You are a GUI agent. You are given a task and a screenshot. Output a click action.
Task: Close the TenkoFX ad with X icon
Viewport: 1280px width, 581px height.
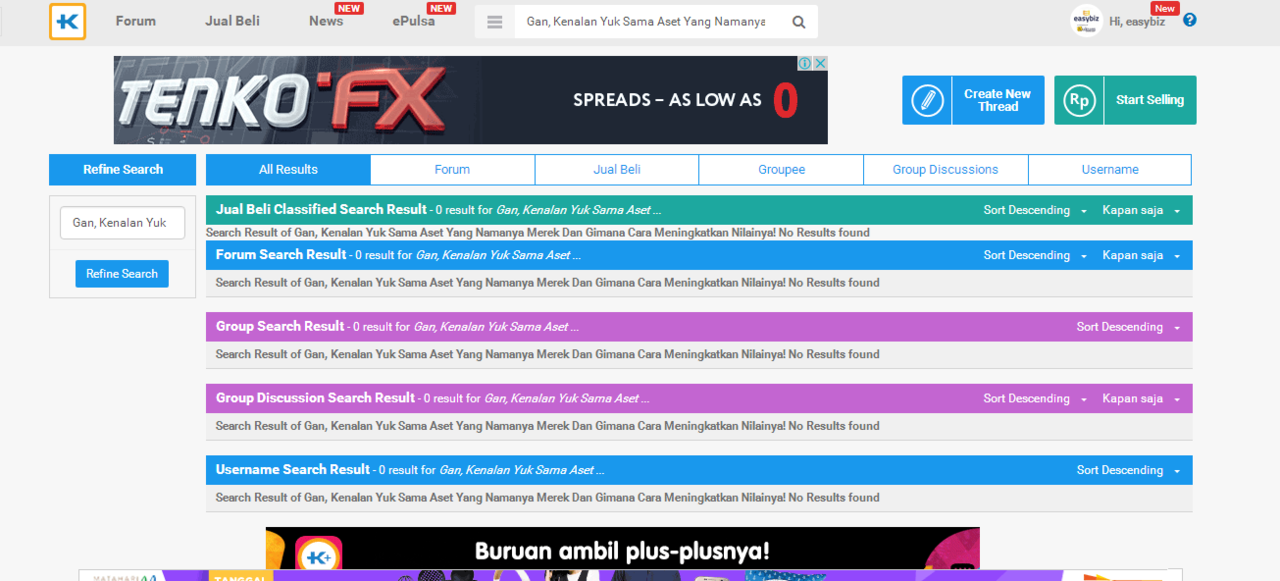point(820,63)
